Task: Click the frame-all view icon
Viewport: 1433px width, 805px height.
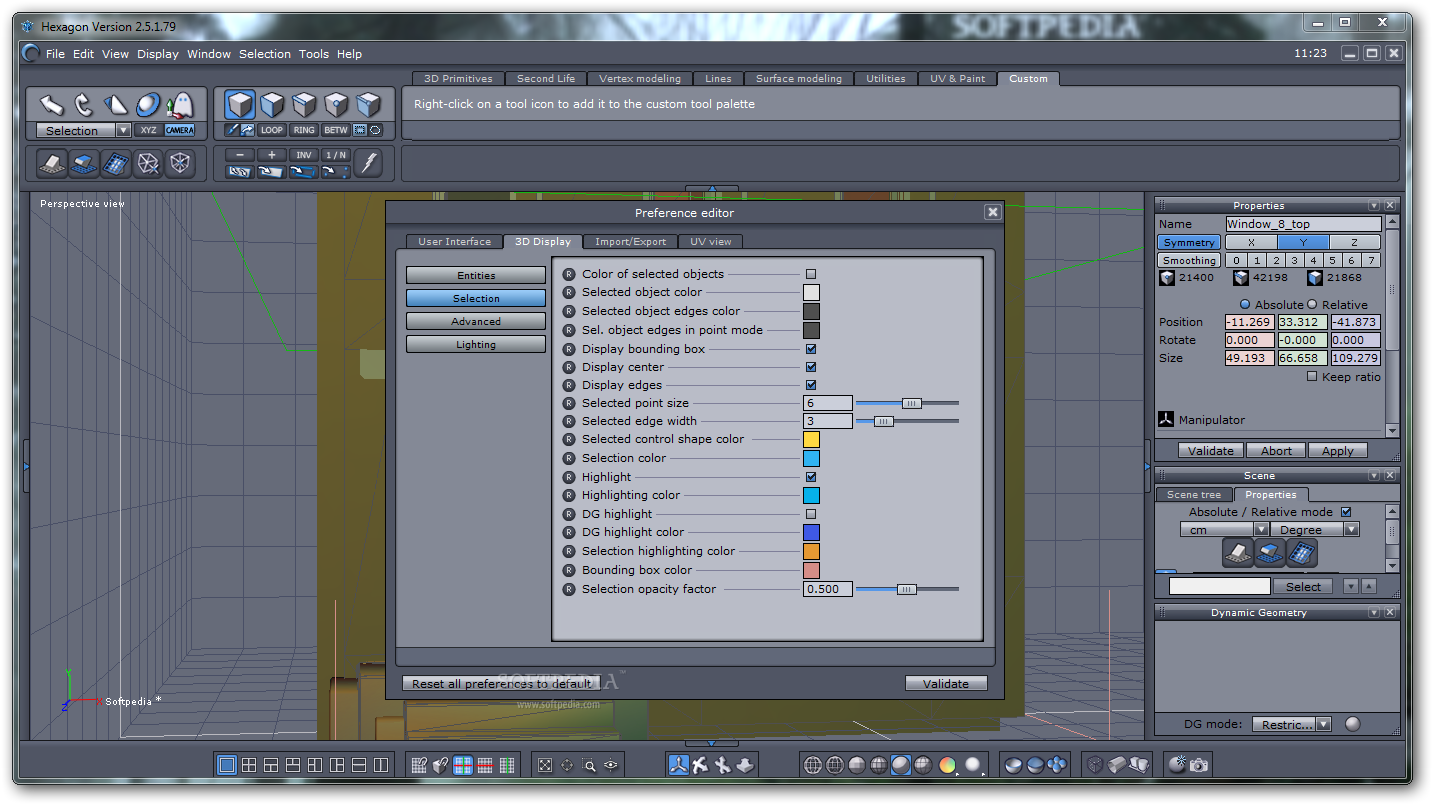Action: (545, 766)
